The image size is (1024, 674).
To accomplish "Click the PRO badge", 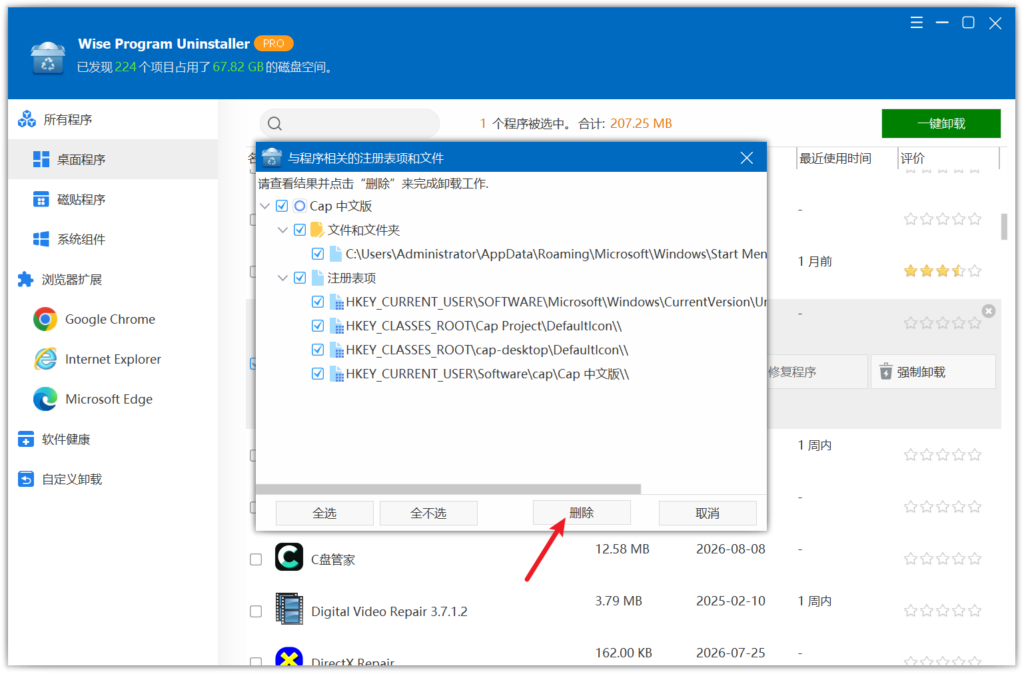I will click(x=274, y=43).
